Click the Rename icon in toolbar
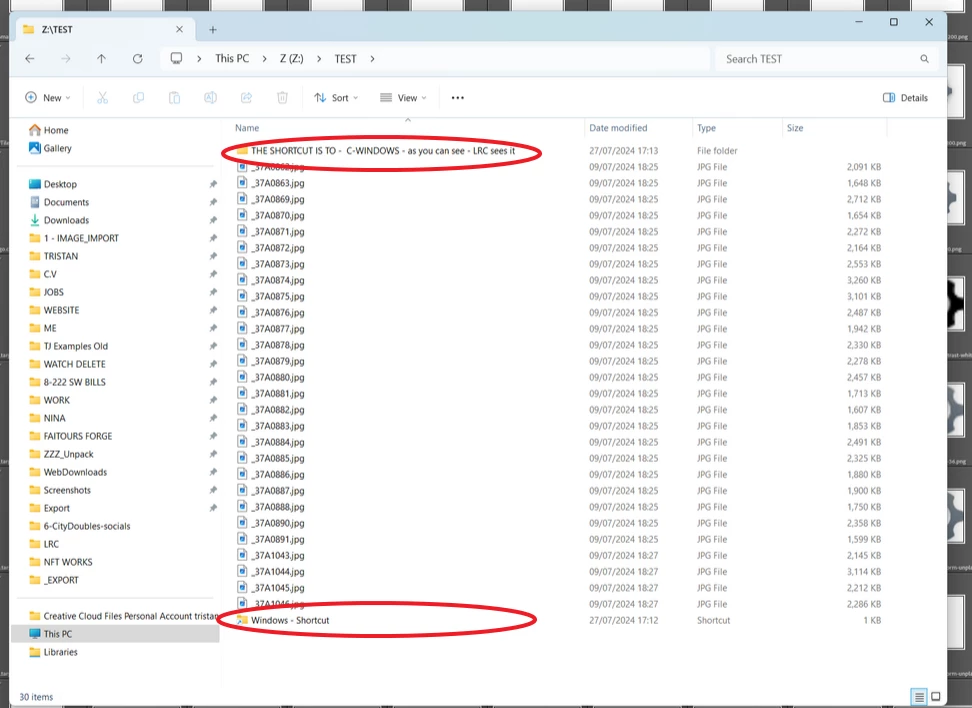Screen dimensions: 972x708 point(210,97)
